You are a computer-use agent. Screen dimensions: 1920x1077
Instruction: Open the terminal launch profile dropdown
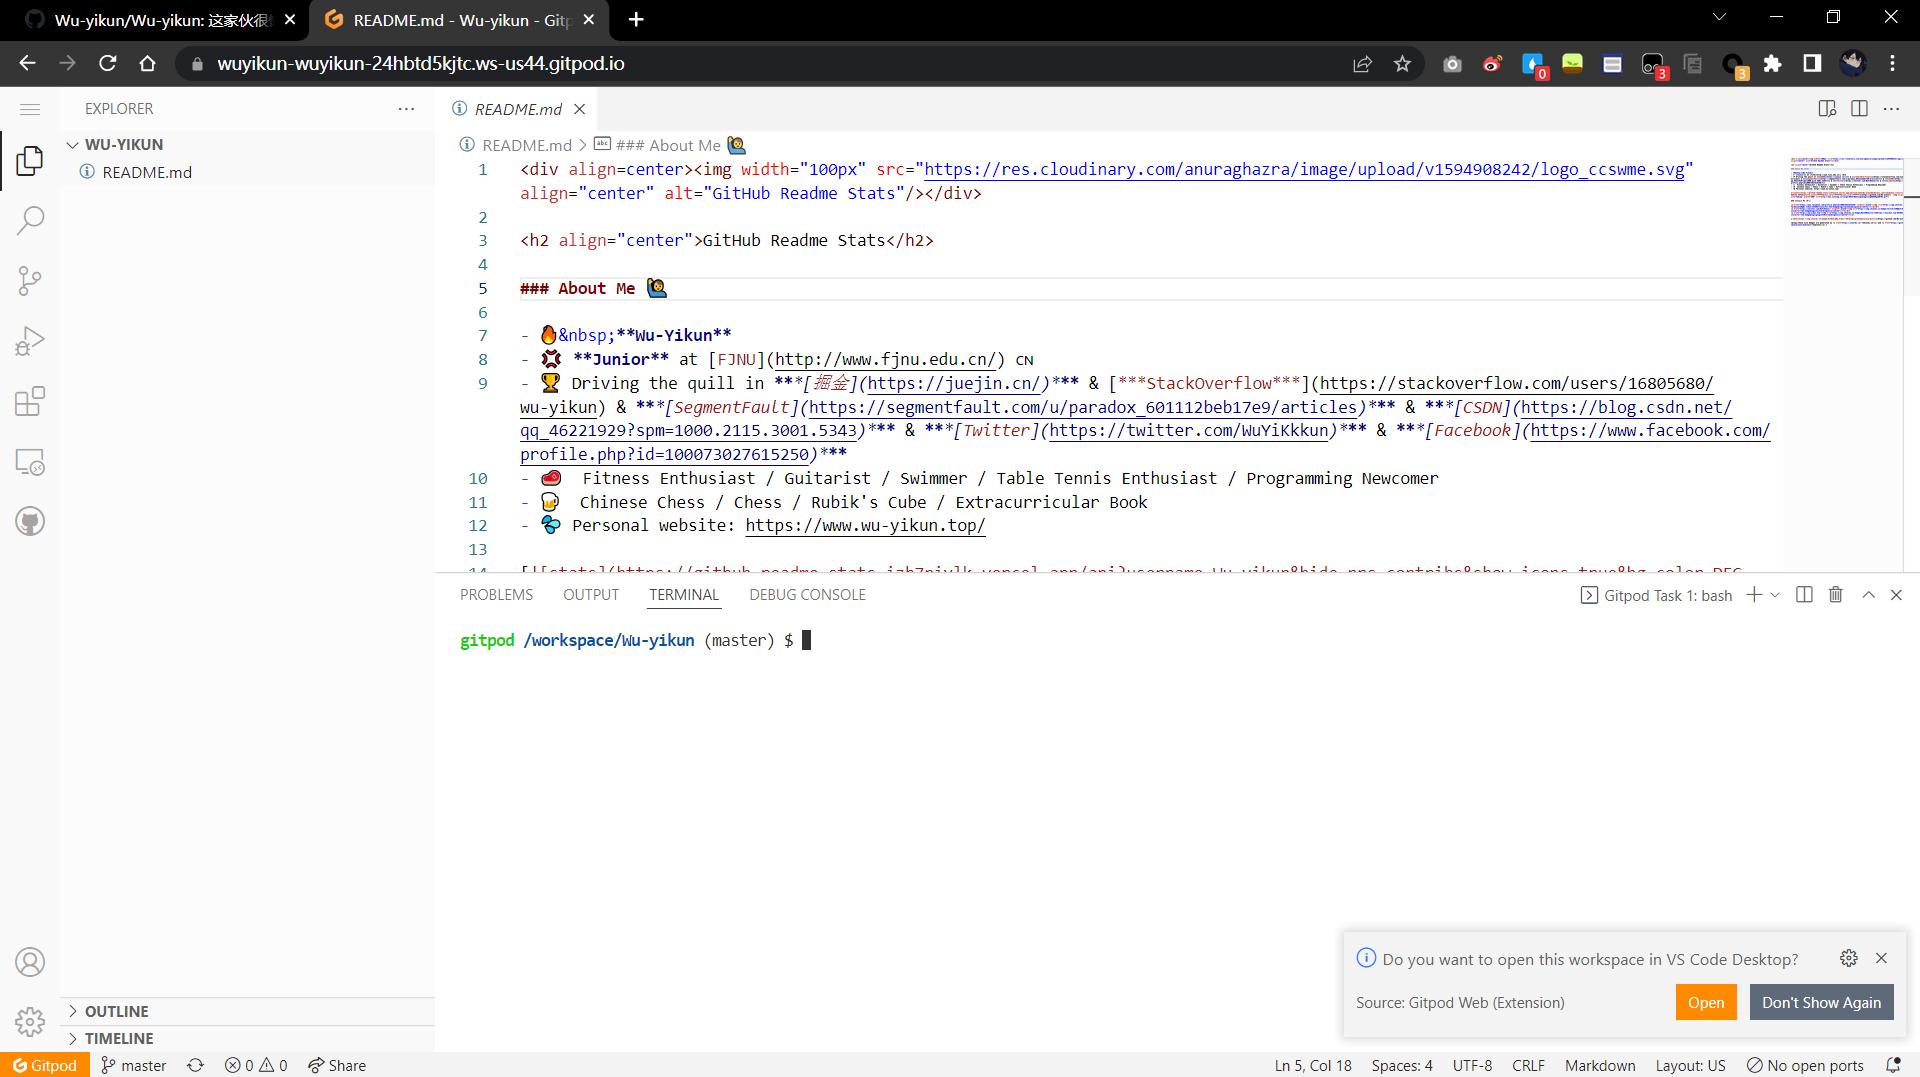pos(1775,595)
